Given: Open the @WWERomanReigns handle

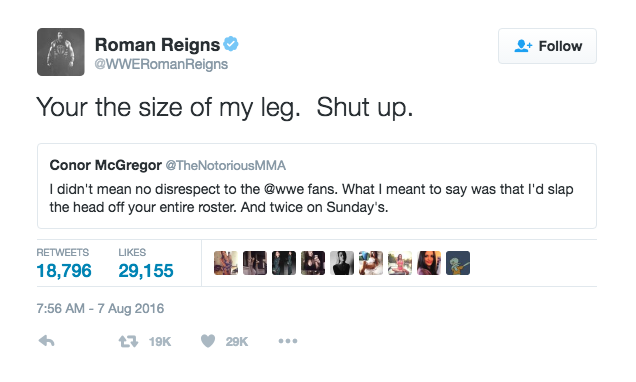Looking at the screenshot, I should tap(161, 64).
